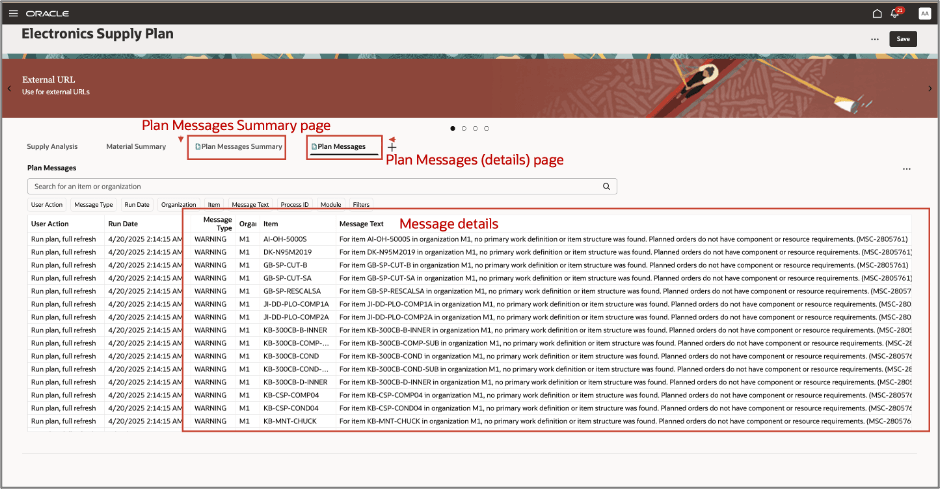Switch to Supply Analysis tab
Viewport: 940px width, 490px height.
(x=52, y=146)
